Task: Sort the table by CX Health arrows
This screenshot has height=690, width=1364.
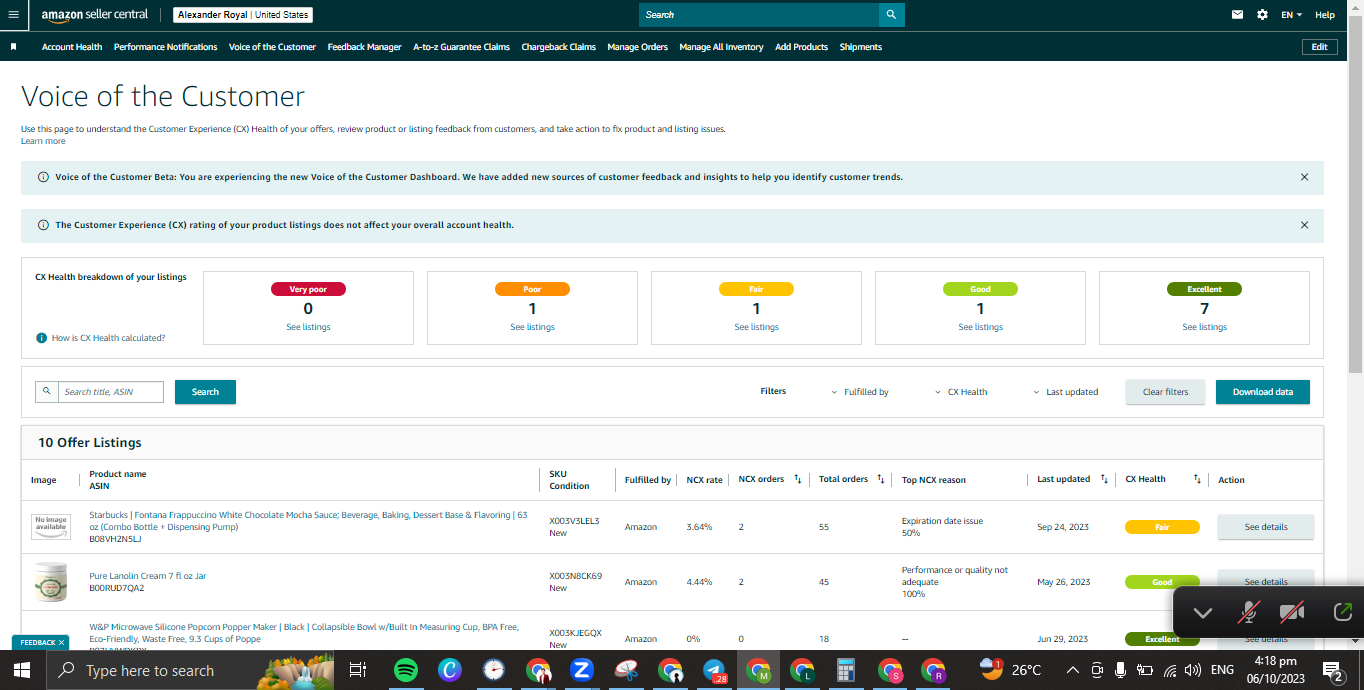Action: click(x=1197, y=479)
